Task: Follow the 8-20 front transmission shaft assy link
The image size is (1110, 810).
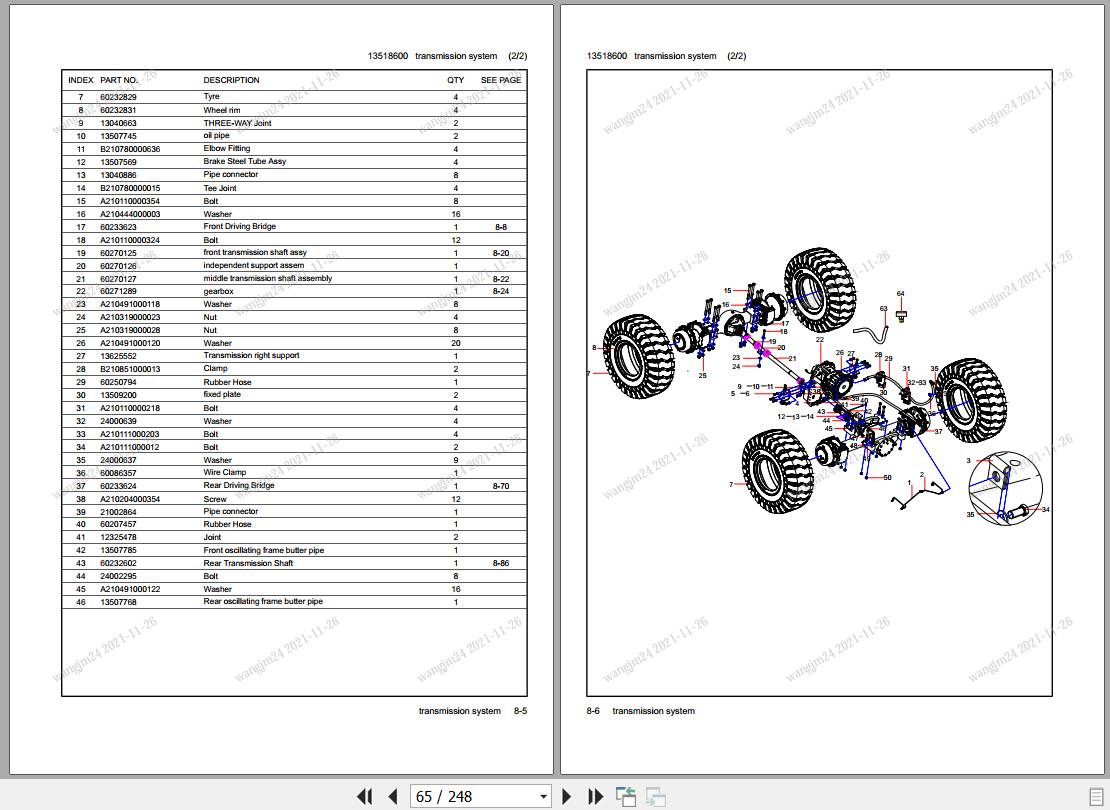Action: 501,252
